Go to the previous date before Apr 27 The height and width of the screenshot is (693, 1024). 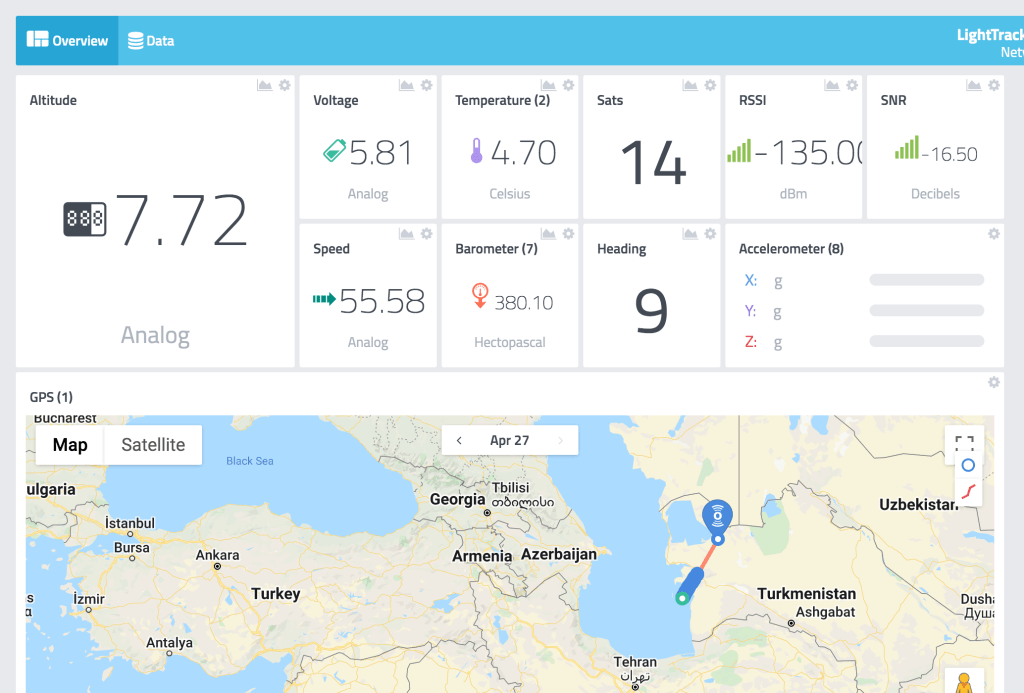point(459,440)
